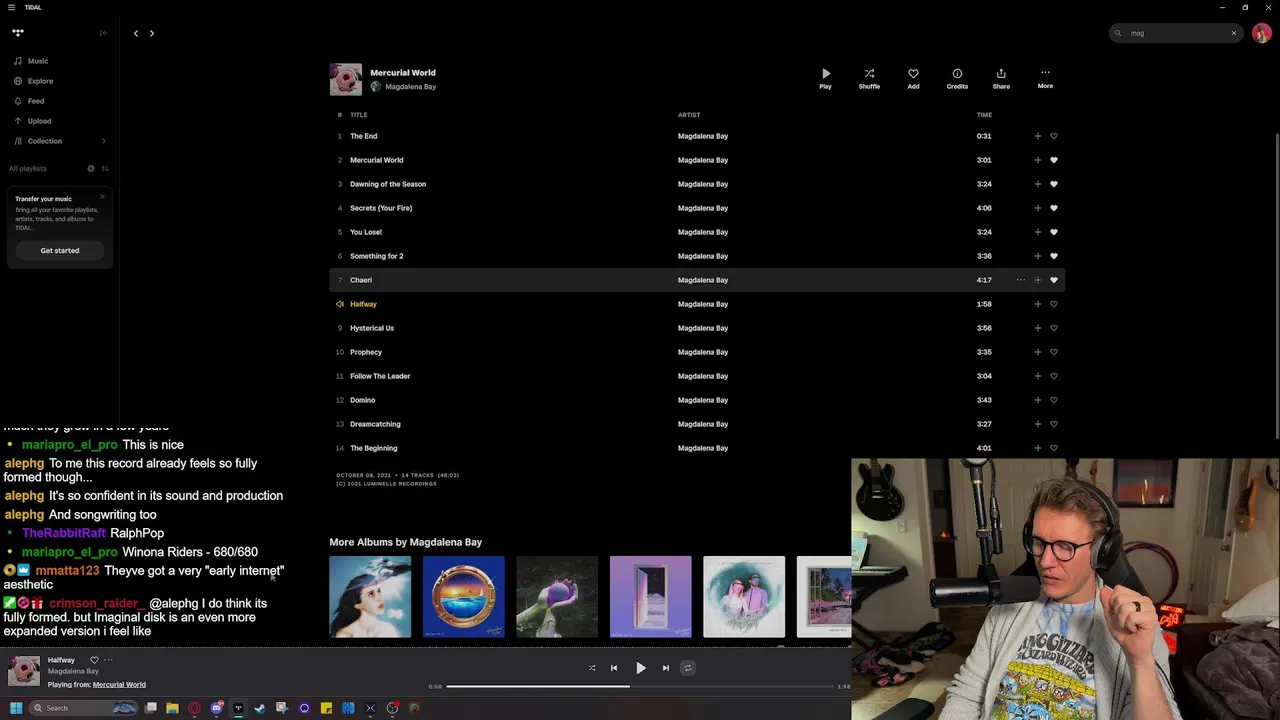Add Domino to a playlist with plus
This screenshot has width=1280, height=720.
pos(1037,400)
